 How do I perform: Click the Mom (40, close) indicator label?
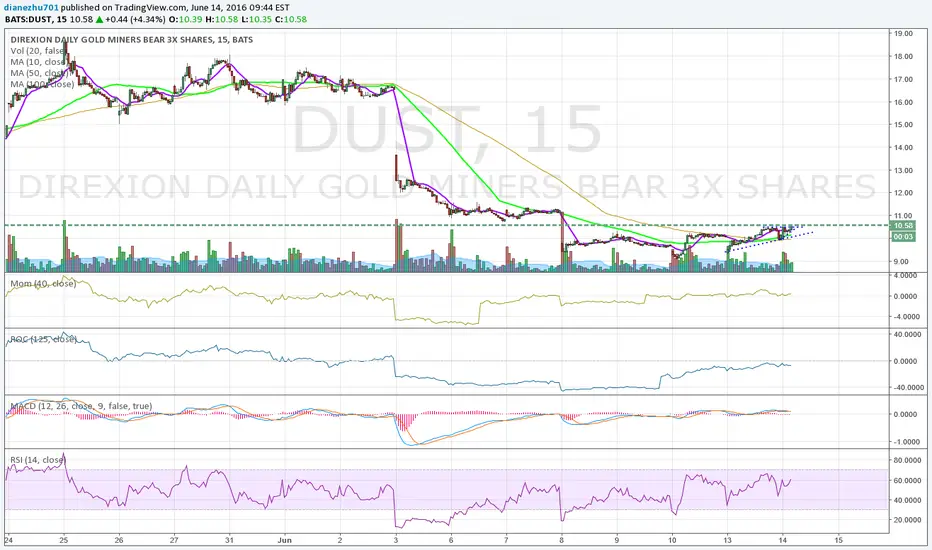pos(43,284)
